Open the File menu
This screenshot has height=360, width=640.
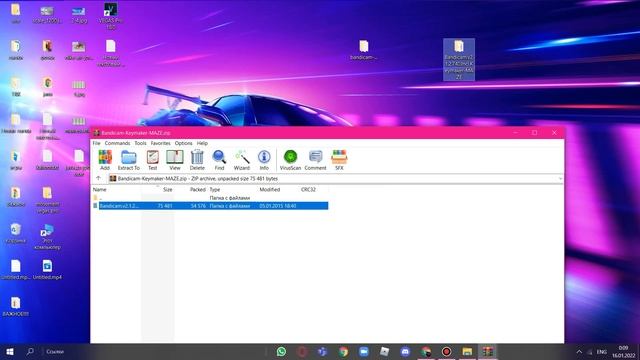(96, 143)
